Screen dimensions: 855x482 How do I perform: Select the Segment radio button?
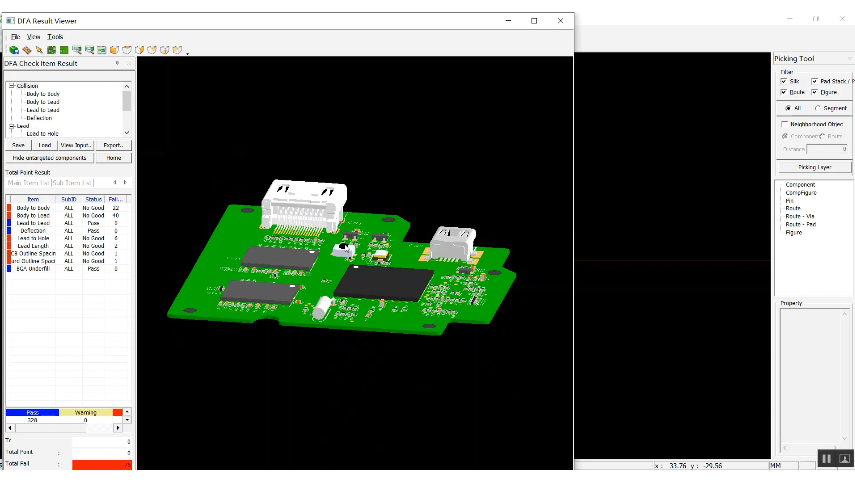817,108
